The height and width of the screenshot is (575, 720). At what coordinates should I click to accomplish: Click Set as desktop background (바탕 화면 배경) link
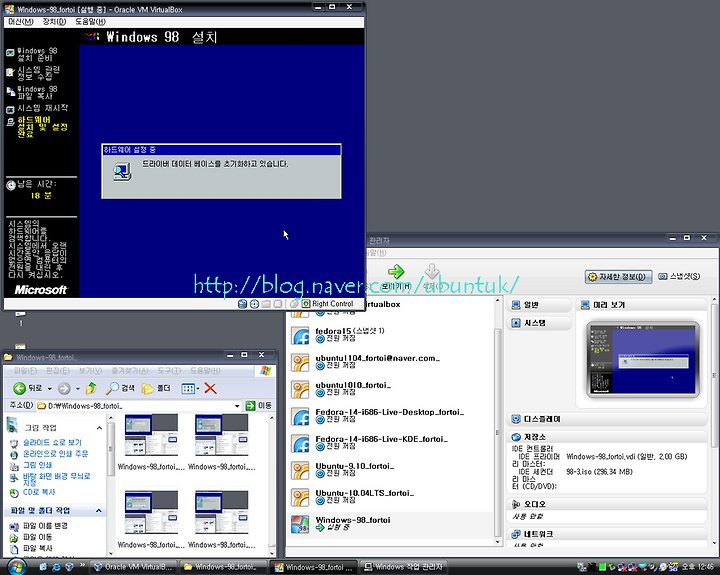pos(56,479)
